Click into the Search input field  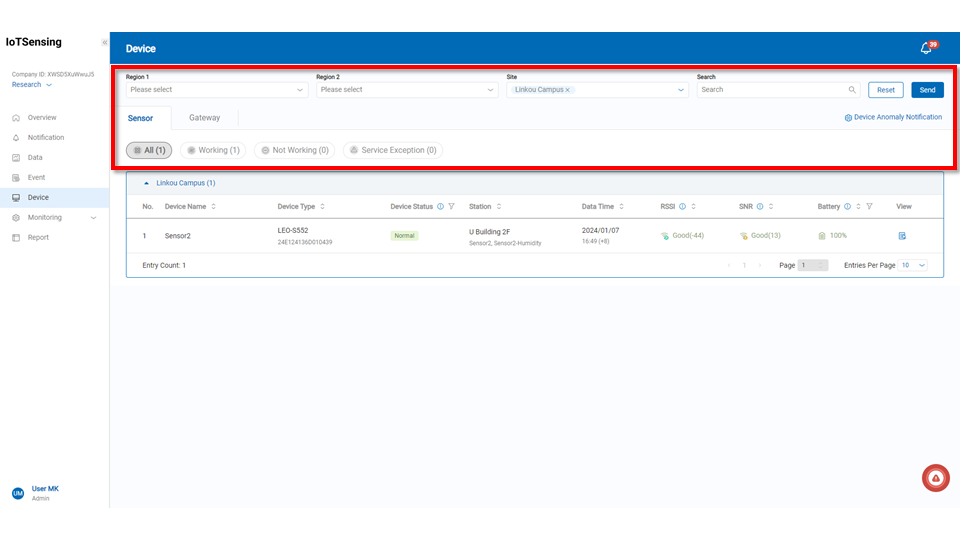click(770, 90)
